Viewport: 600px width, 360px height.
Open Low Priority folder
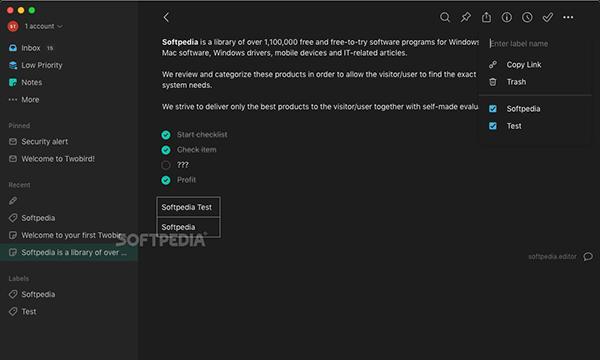tap(42, 65)
